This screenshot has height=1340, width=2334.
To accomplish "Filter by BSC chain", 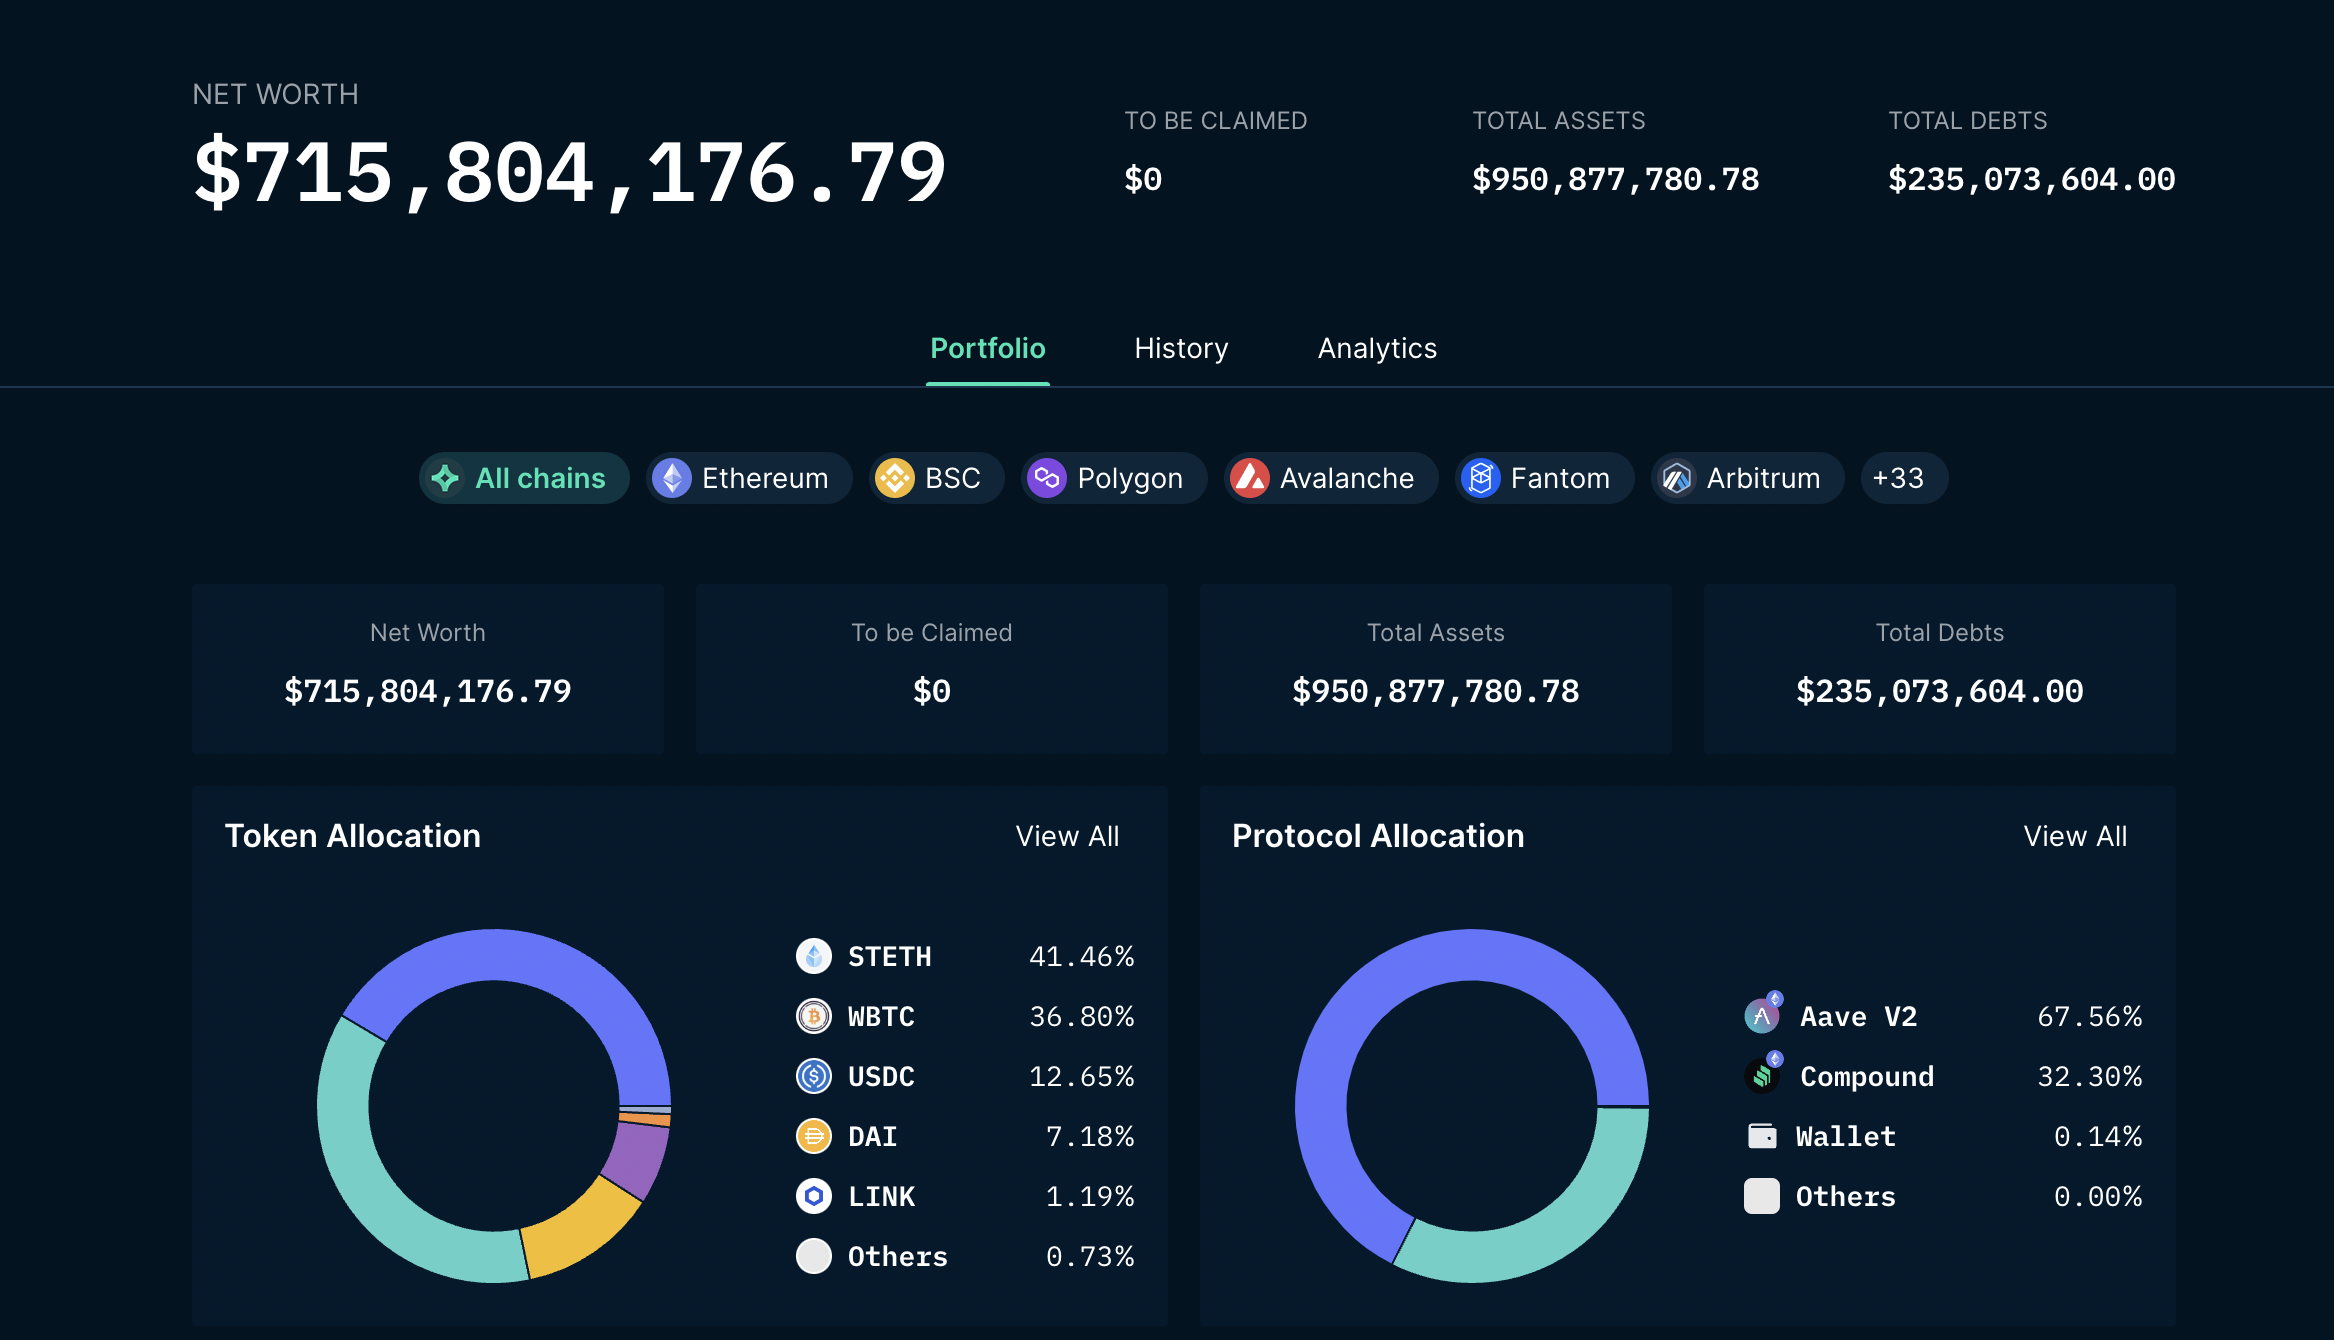I will click(x=937, y=478).
